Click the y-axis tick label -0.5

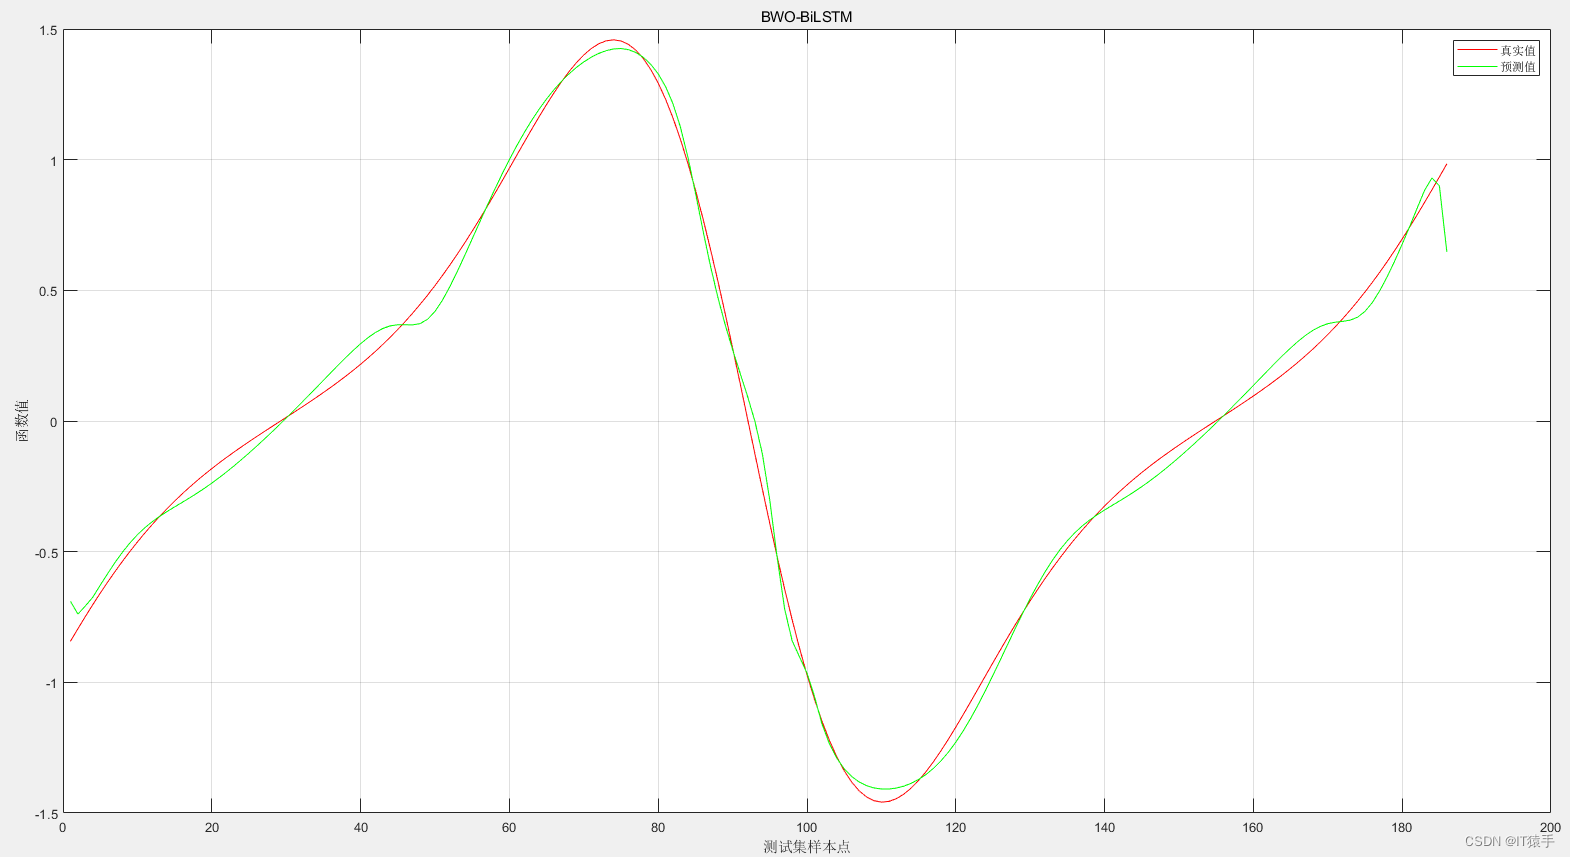click(46, 552)
